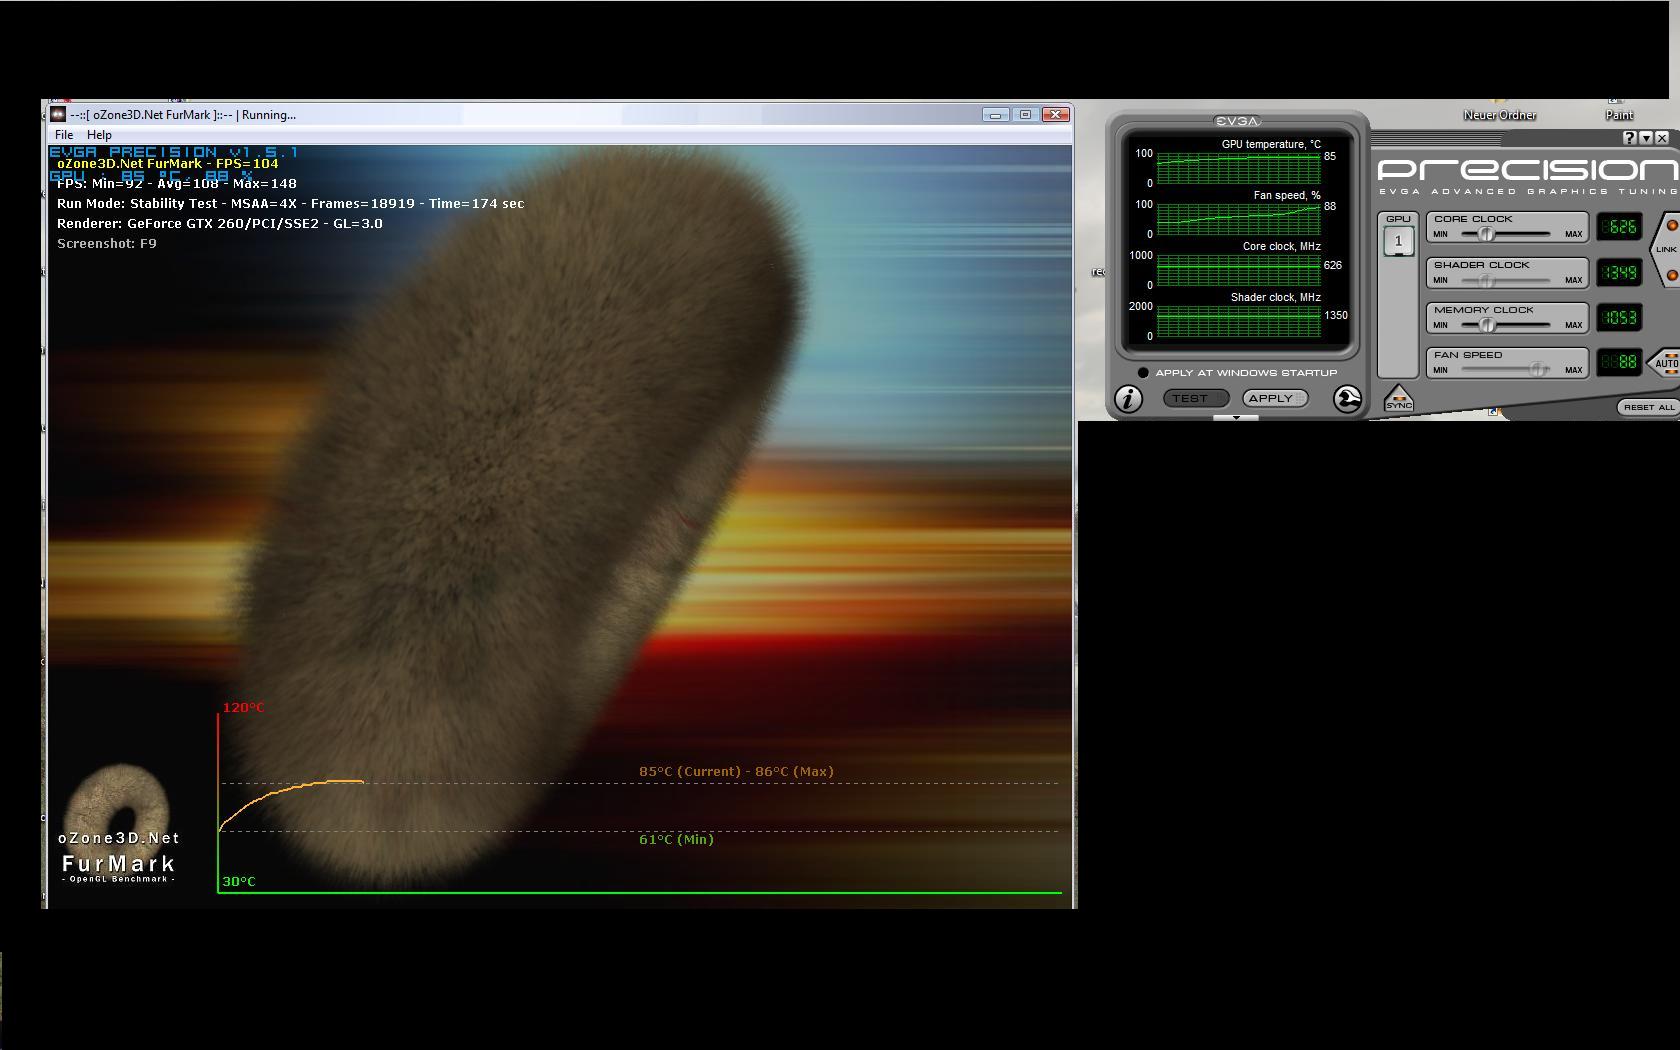
Task: Expand the Precision monitor panel bottom arrow
Action: point(1236,417)
